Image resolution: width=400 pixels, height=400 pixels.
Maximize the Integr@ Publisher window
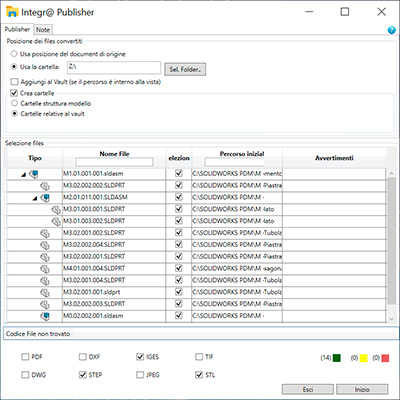click(x=345, y=12)
